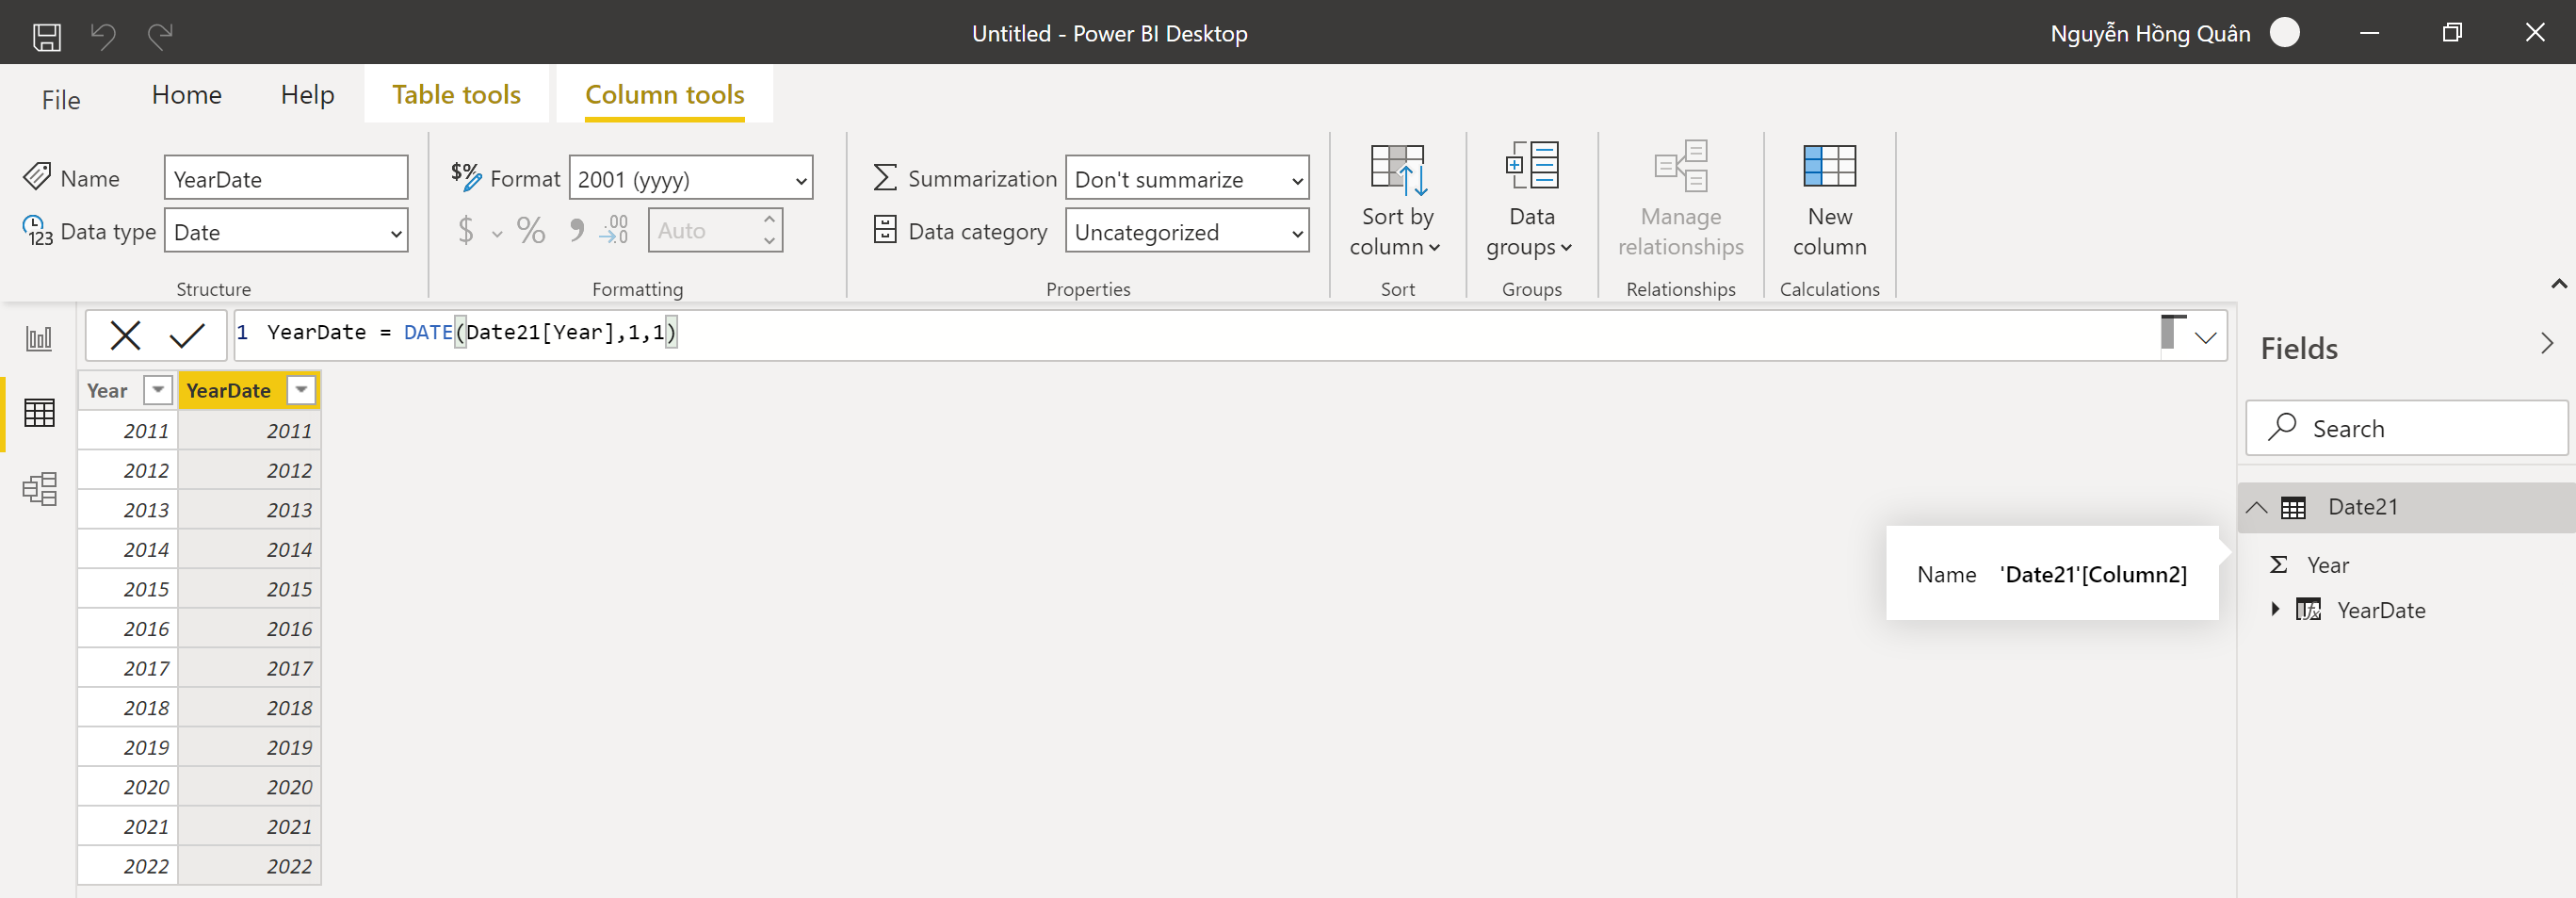The width and height of the screenshot is (2576, 898).
Task: Expand the formula bar with the chevron
Action: click(x=2205, y=338)
